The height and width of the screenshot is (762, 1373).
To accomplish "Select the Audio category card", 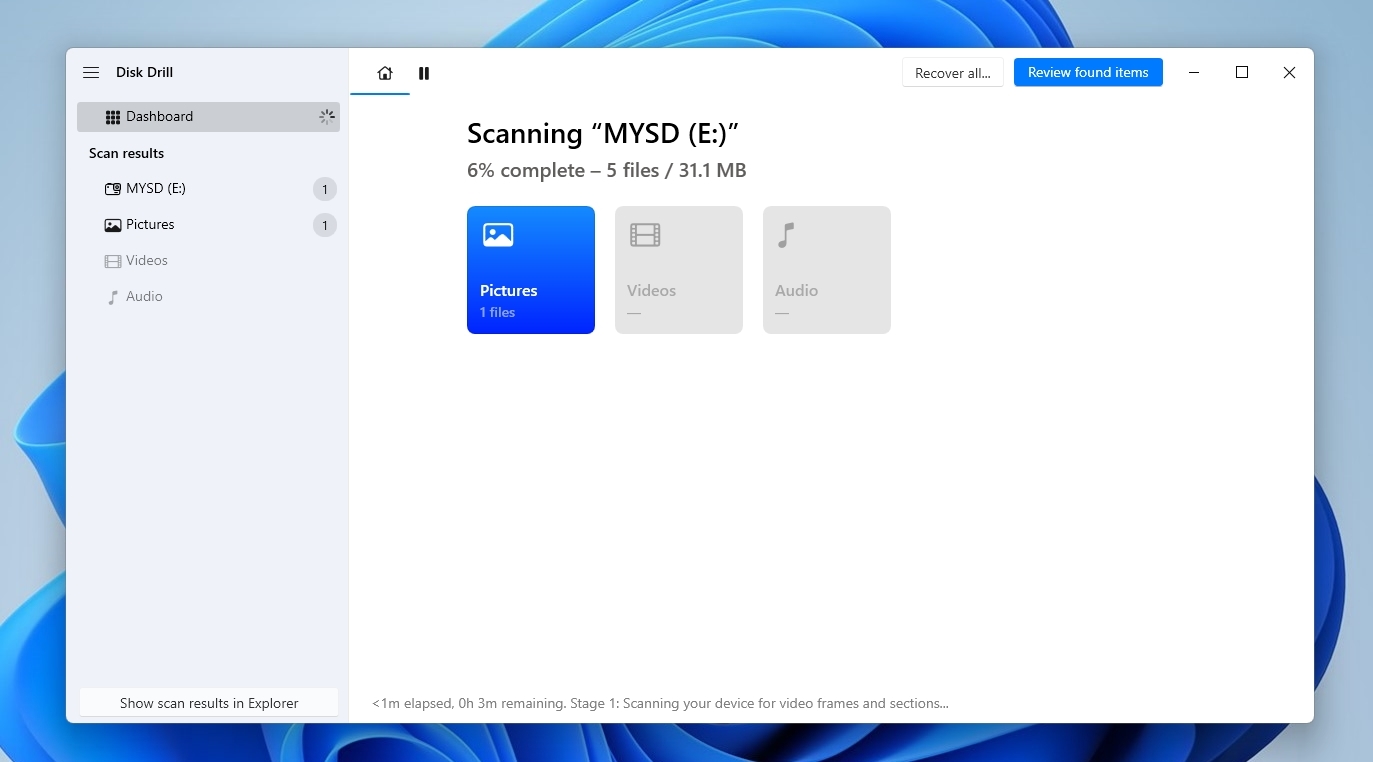I will click(x=827, y=270).
